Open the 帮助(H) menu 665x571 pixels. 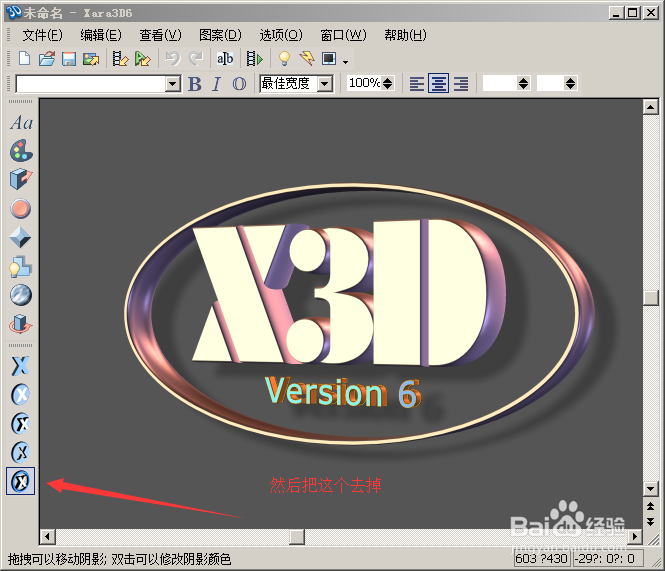405,35
